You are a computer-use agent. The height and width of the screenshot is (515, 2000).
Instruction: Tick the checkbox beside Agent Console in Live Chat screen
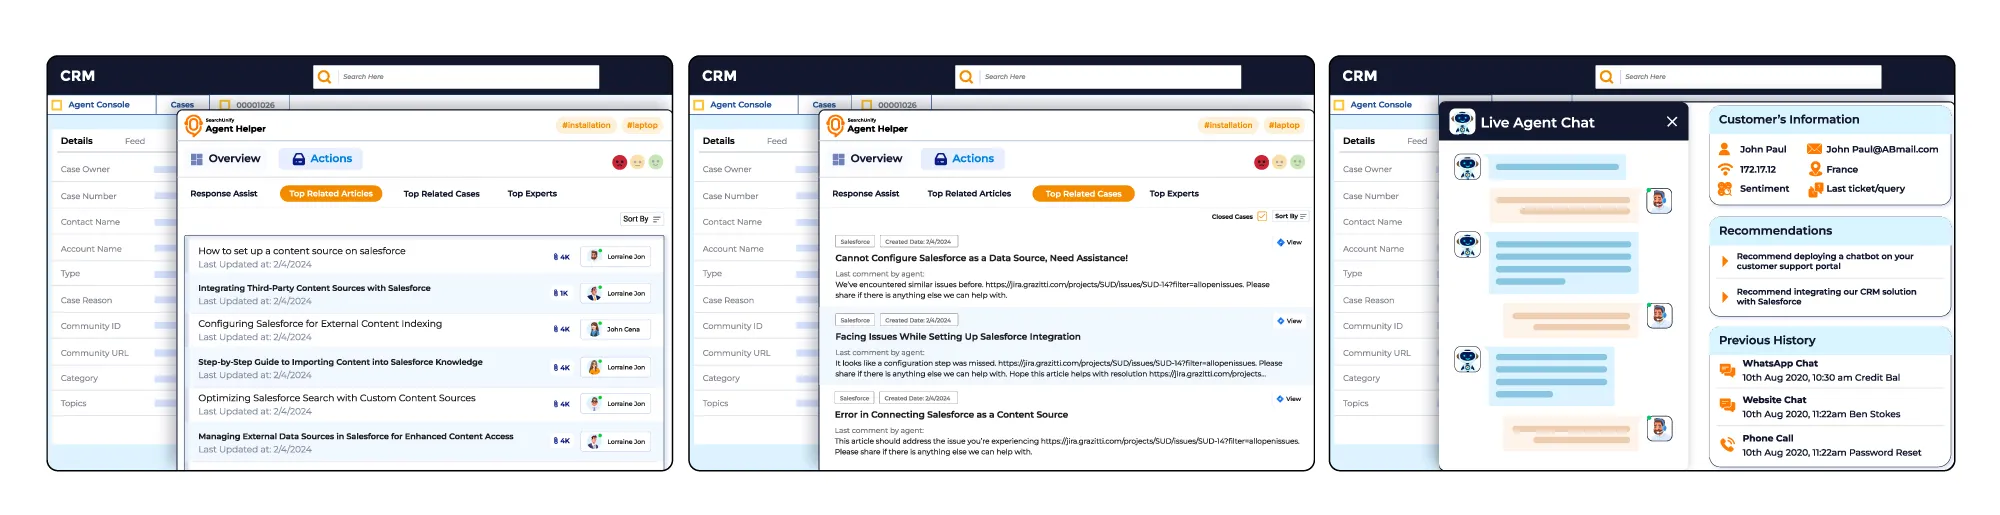pos(1339,105)
